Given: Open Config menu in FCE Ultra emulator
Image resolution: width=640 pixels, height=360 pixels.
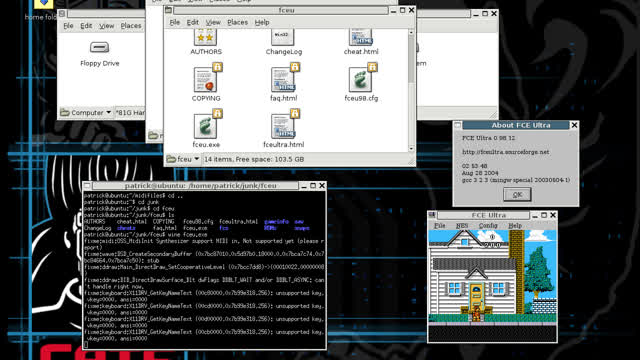Looking at the screenshot, I should [488, 225].
